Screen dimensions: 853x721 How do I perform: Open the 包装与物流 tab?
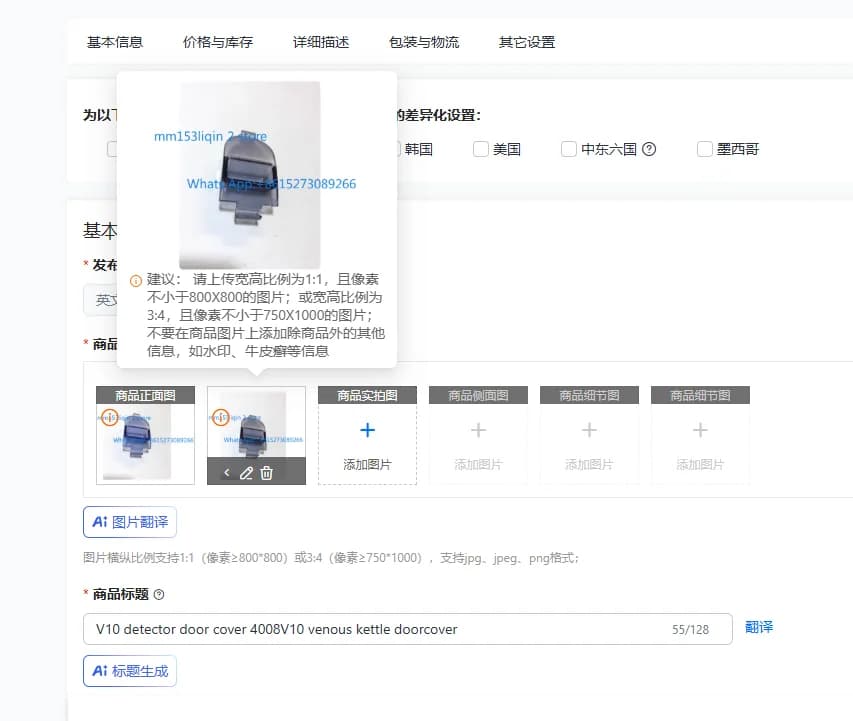click(x=424, y=42)
